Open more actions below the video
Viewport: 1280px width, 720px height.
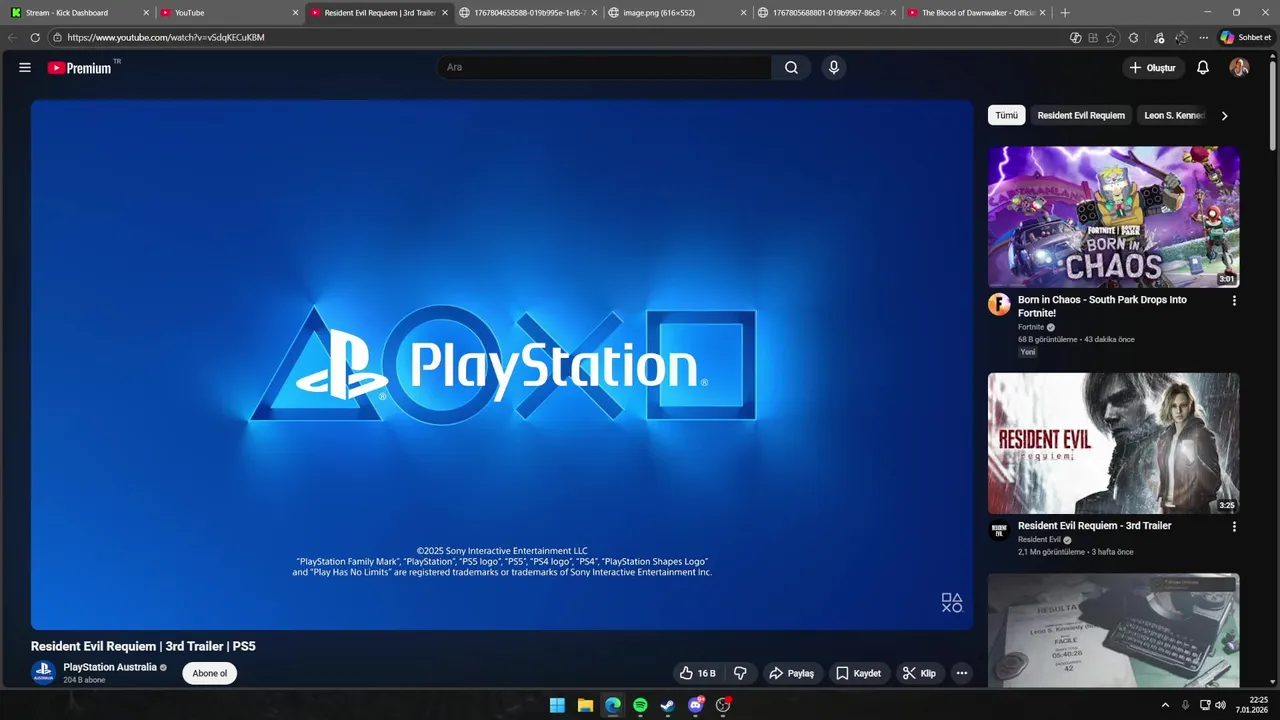pyautogui.click(x=961, y=673)
